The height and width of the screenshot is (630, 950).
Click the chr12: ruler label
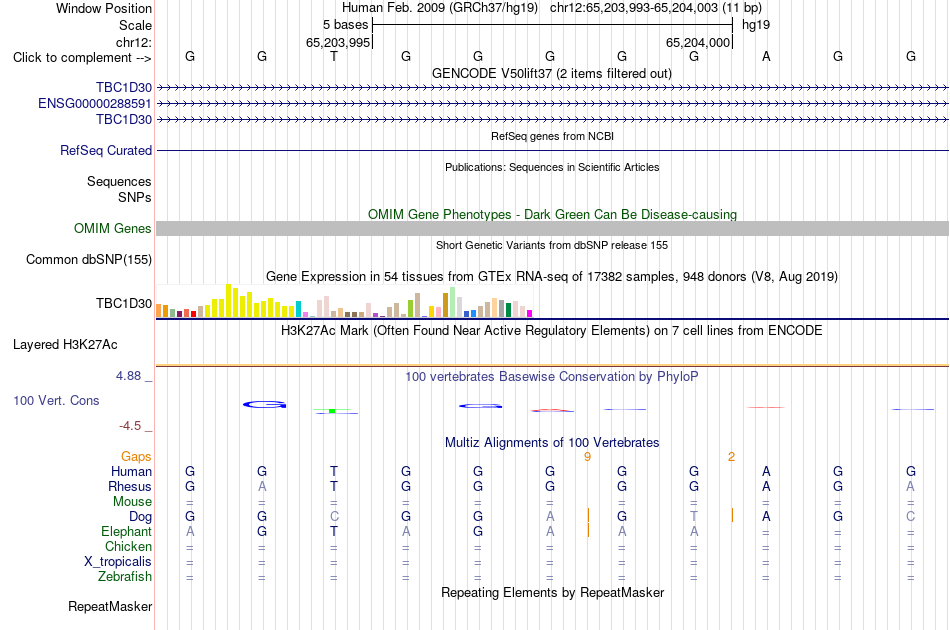tap(134, 42)
